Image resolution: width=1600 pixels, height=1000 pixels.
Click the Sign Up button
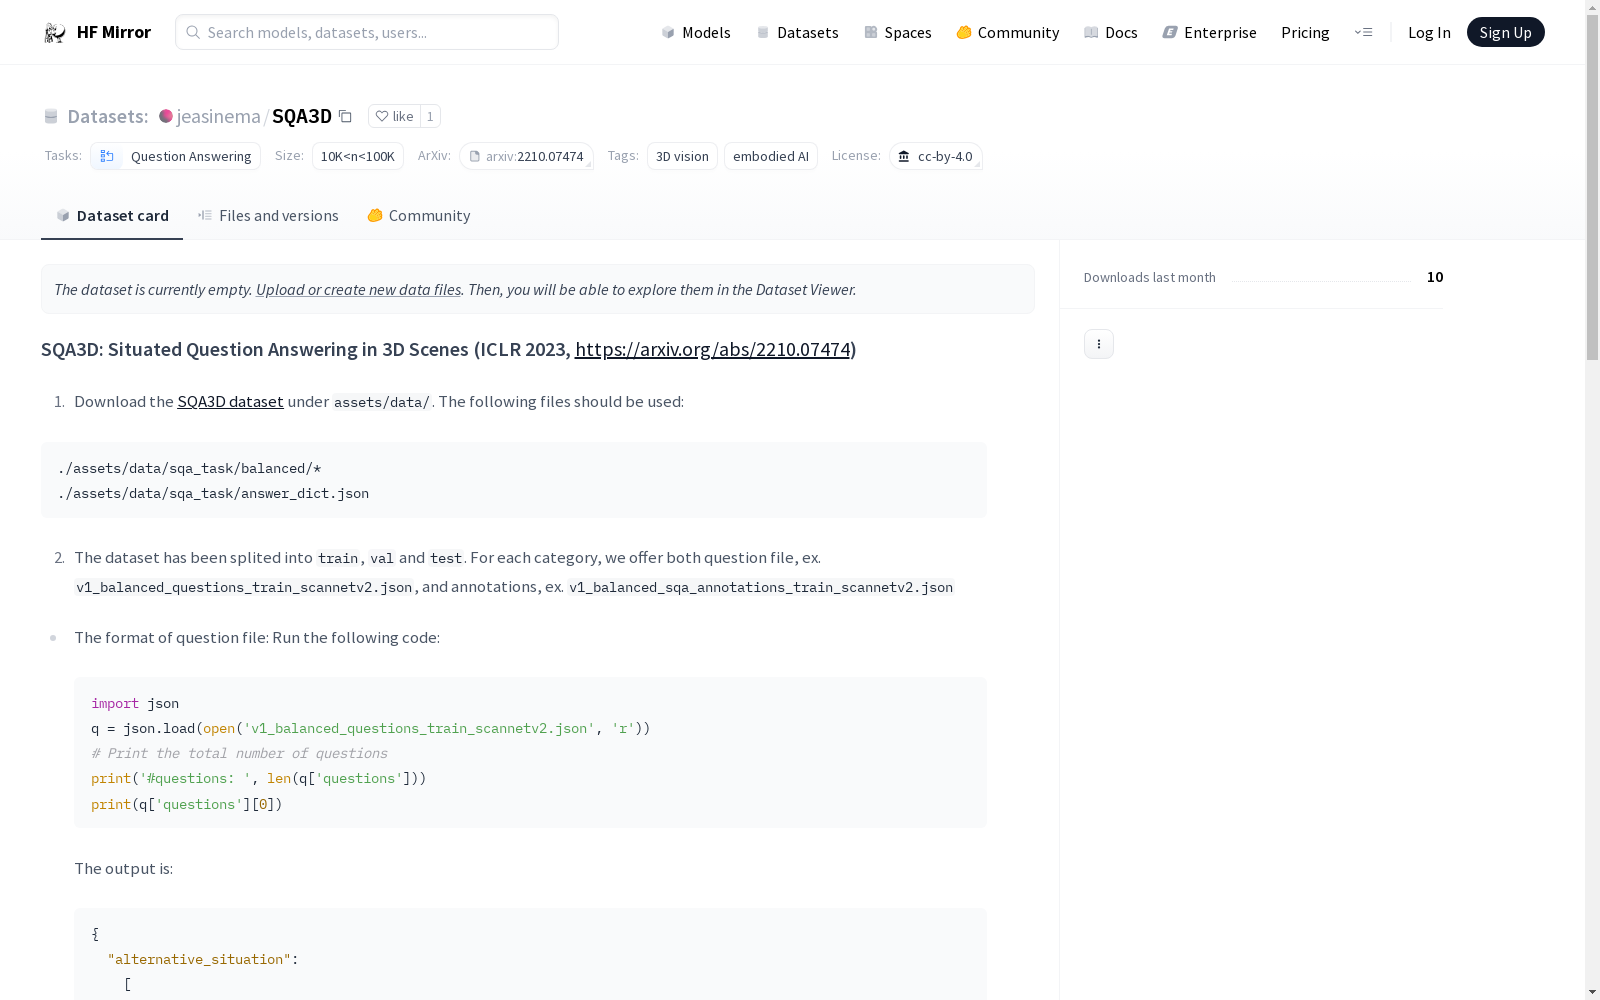coord(1505,33)
